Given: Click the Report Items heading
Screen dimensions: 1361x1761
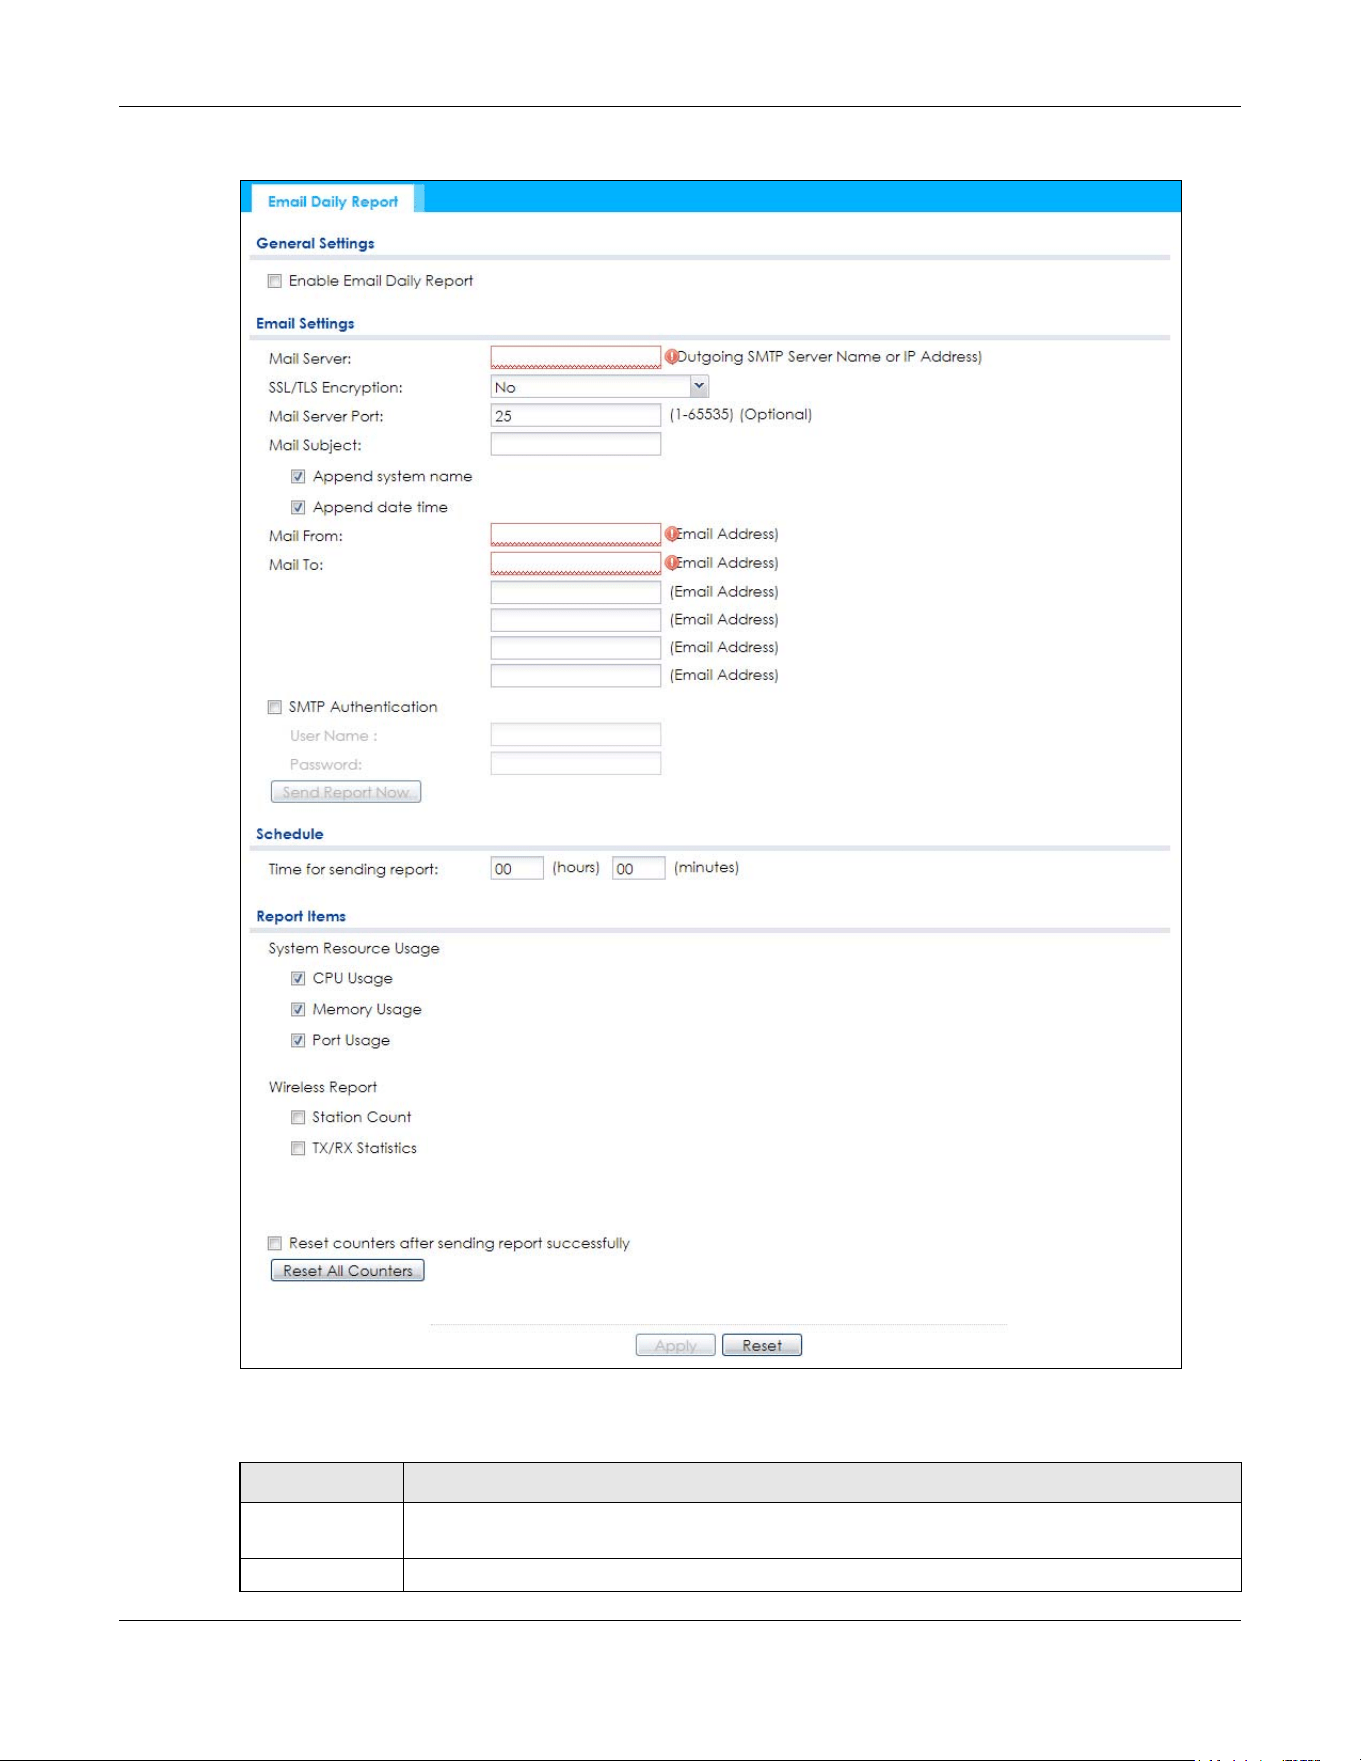Looking at the screenshot, I should 301,916.
